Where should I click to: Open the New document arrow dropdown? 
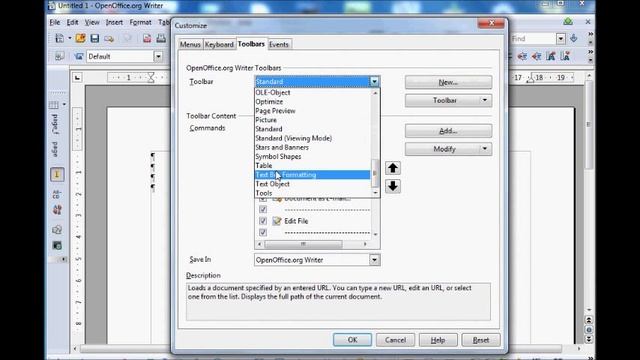pyautogui.click(x=69, y=38)
